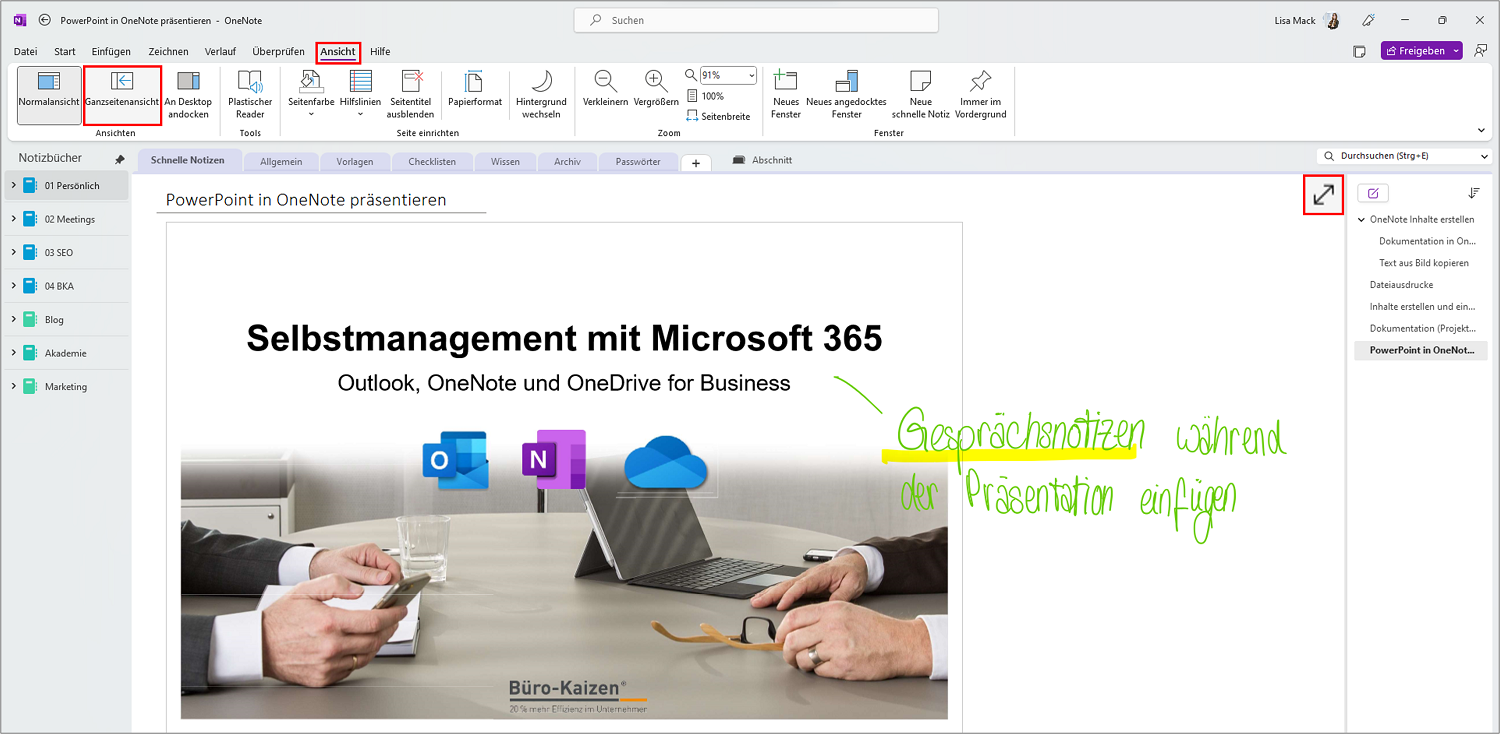
Task: Click the add page icon in page list
Action: (1373, 193)
